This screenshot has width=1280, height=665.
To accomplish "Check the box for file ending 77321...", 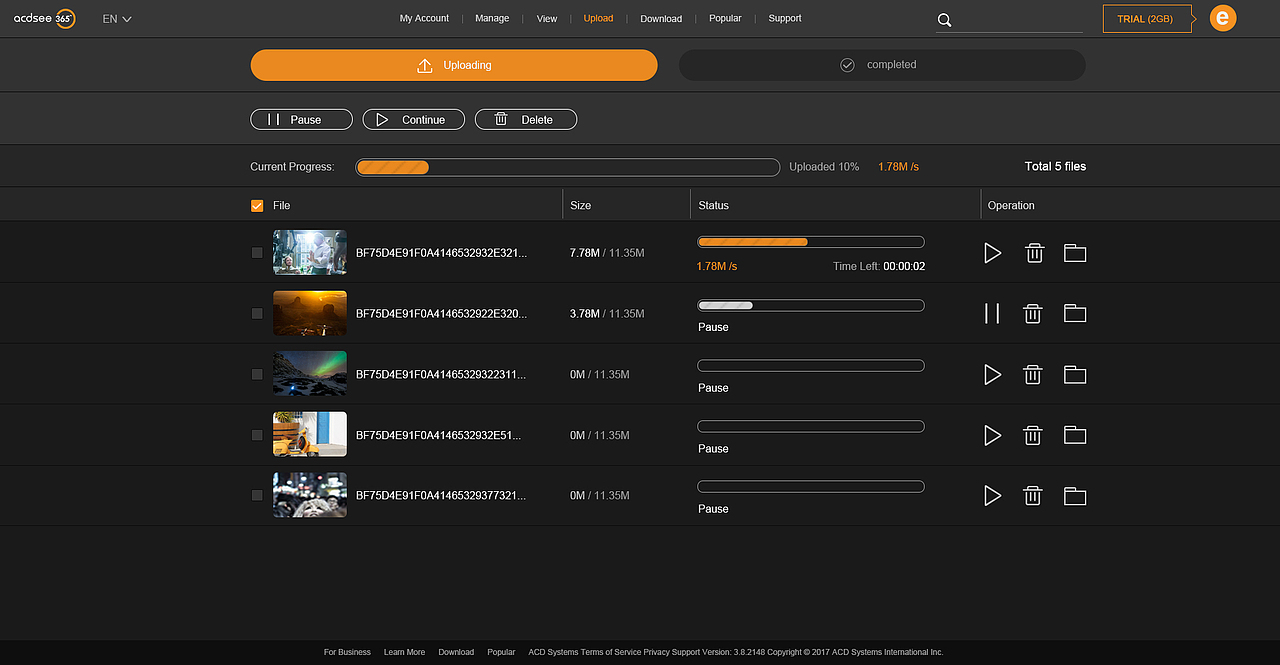I will coord(257,495).
